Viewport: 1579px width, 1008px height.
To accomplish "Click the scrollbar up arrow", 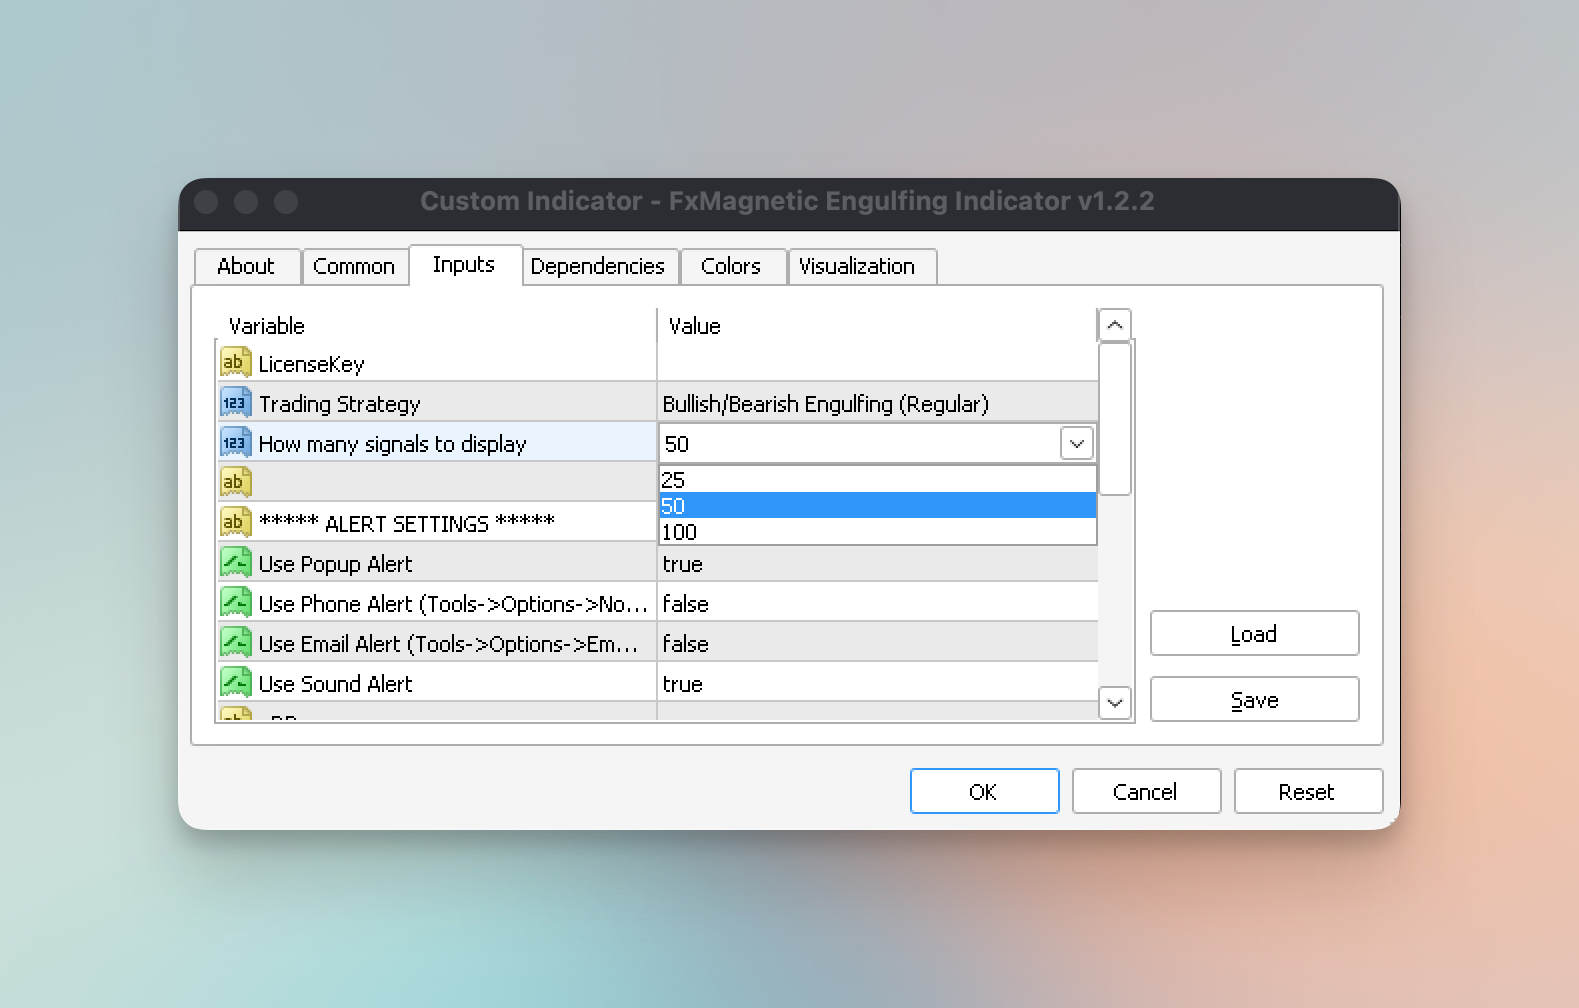I will 1115,325.
